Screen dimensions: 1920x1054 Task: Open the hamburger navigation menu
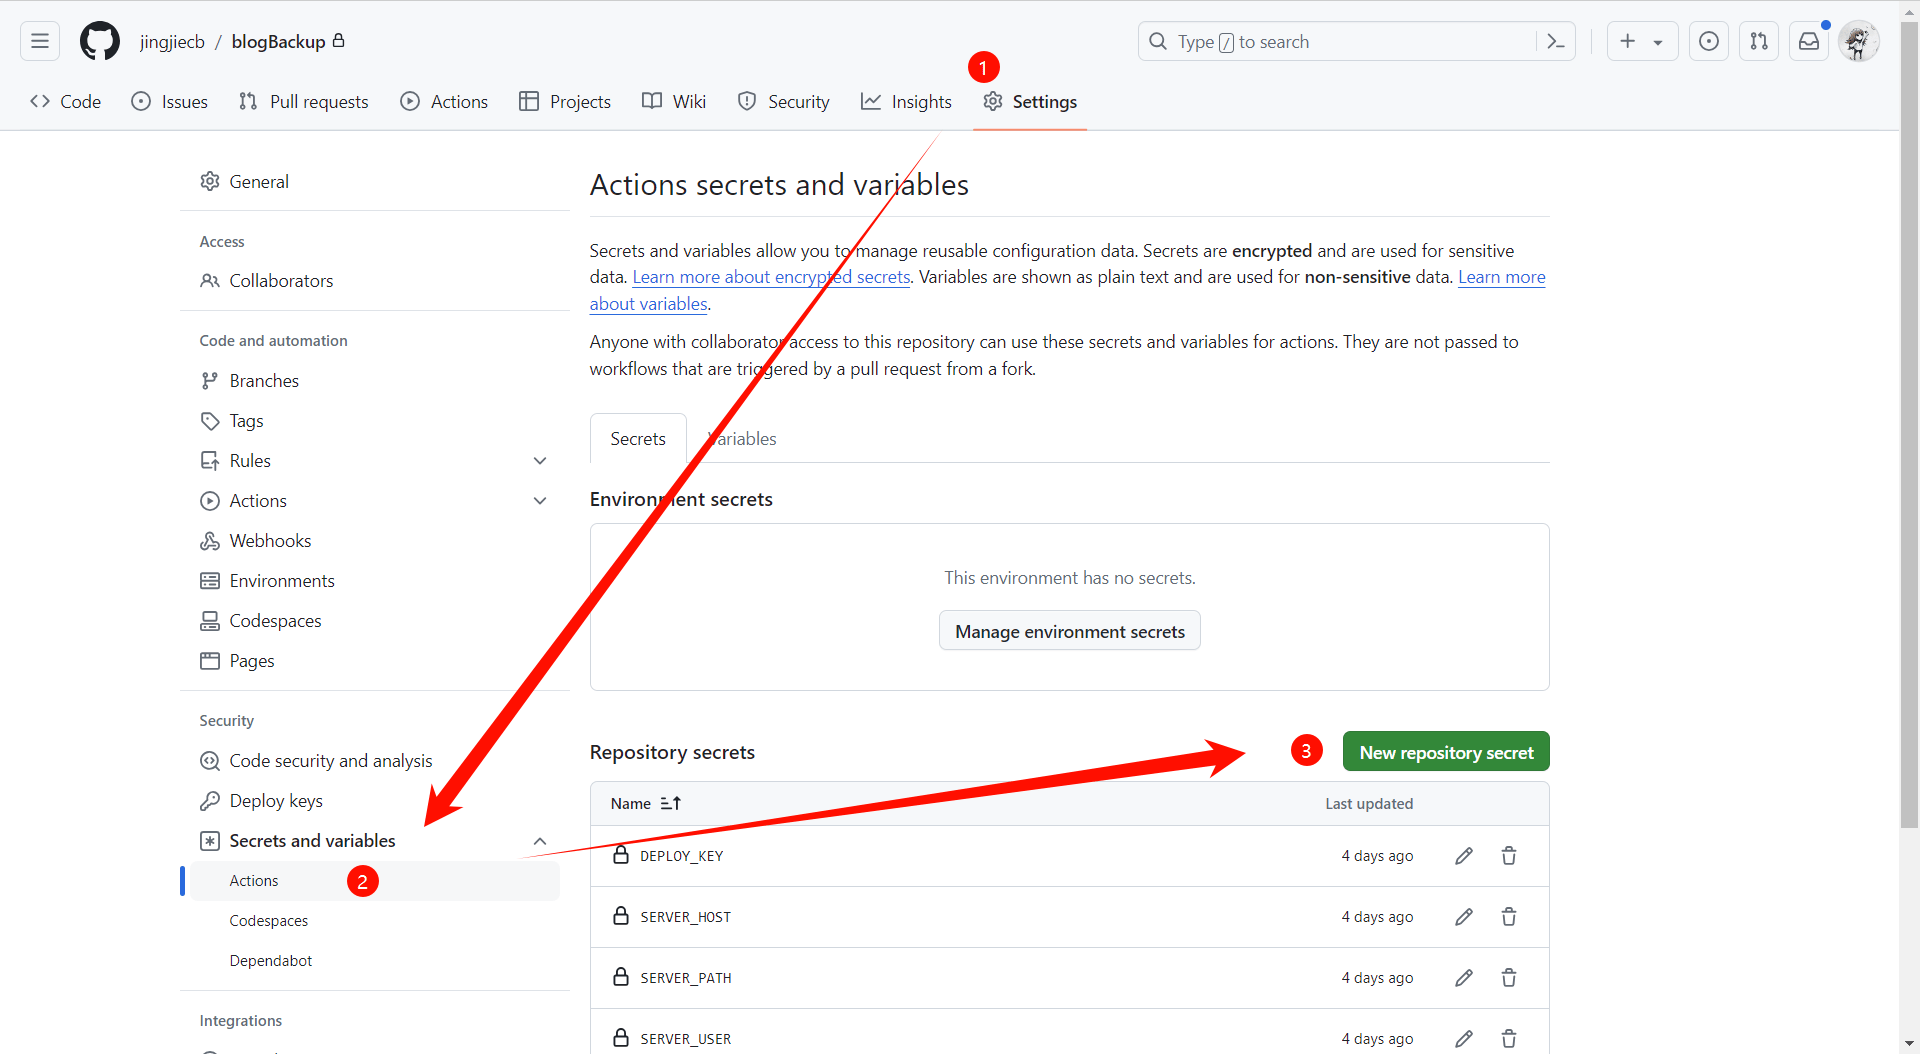coord(40,41)
